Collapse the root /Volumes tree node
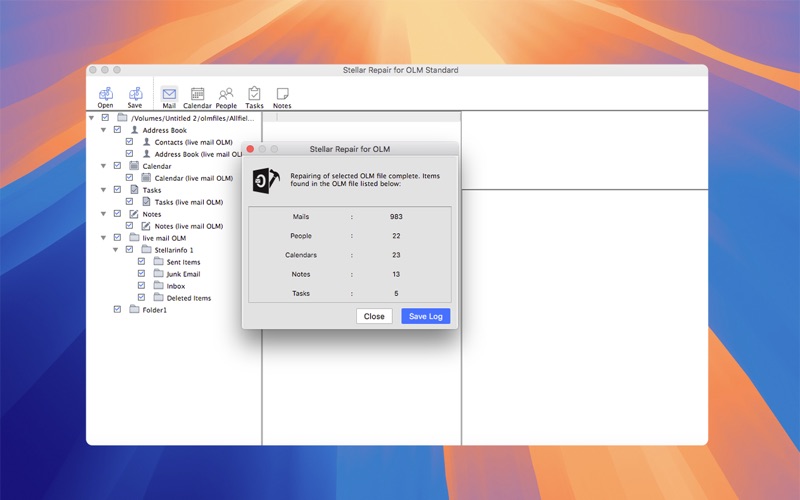 click(91, 118)
